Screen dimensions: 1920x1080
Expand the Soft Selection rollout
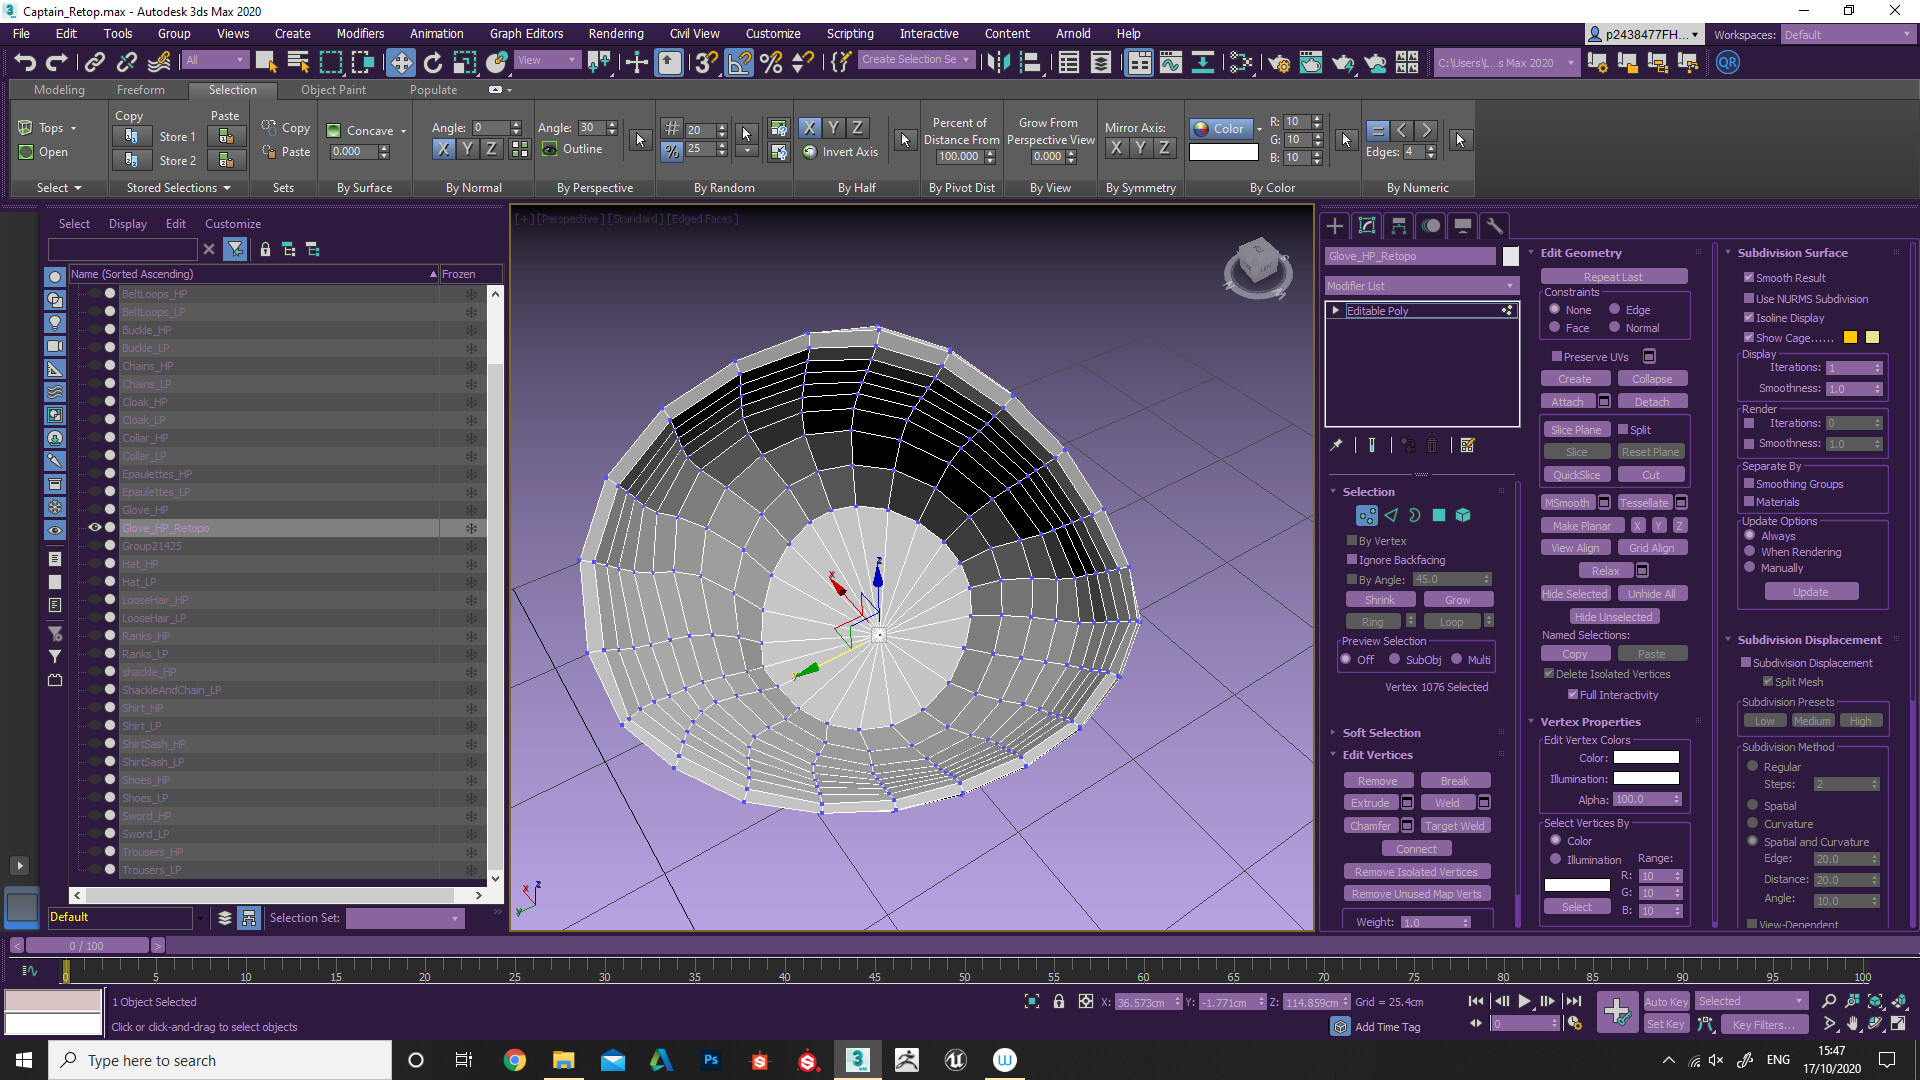point(1380,733)
